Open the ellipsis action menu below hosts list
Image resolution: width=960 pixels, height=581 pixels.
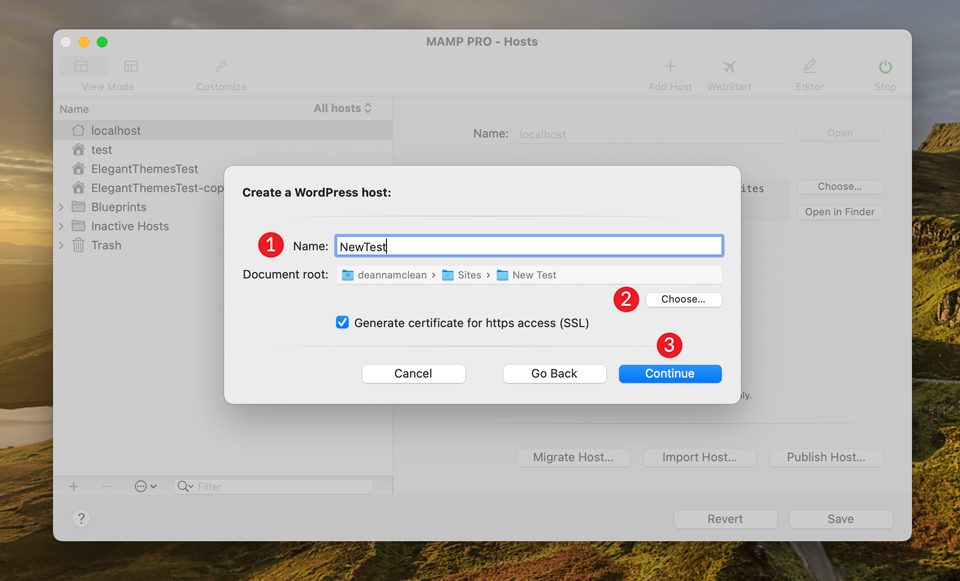pos(145,486)
